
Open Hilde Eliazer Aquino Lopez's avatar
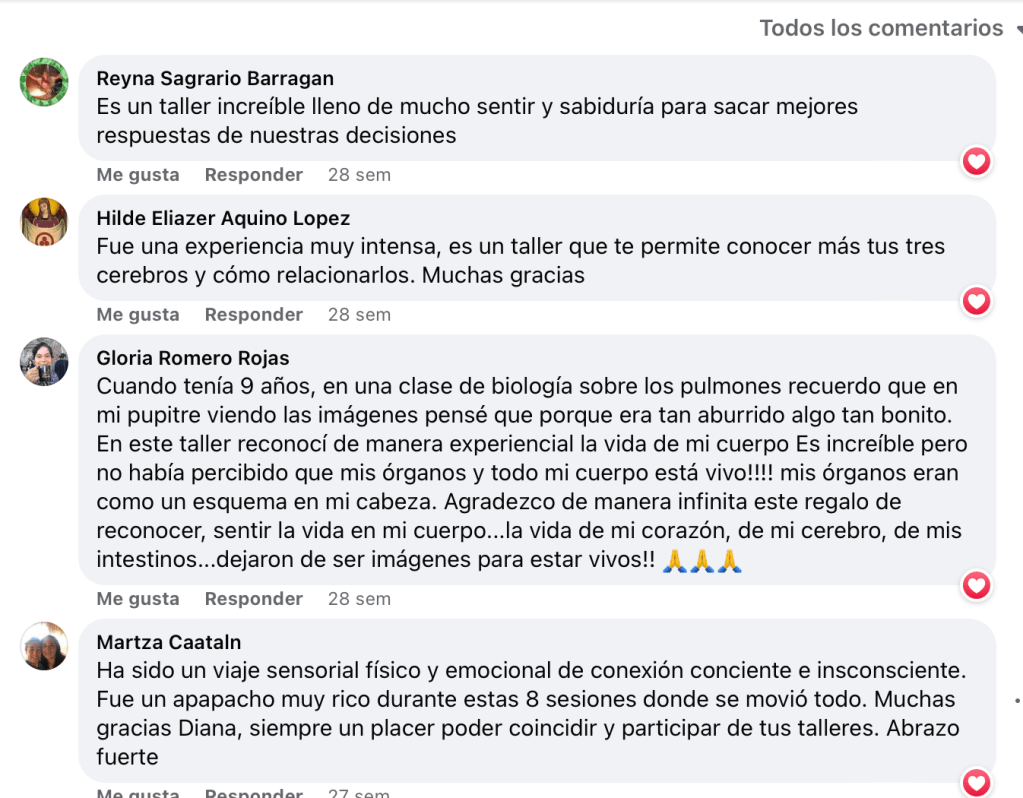pyautogui.click(x=44, y=222)
